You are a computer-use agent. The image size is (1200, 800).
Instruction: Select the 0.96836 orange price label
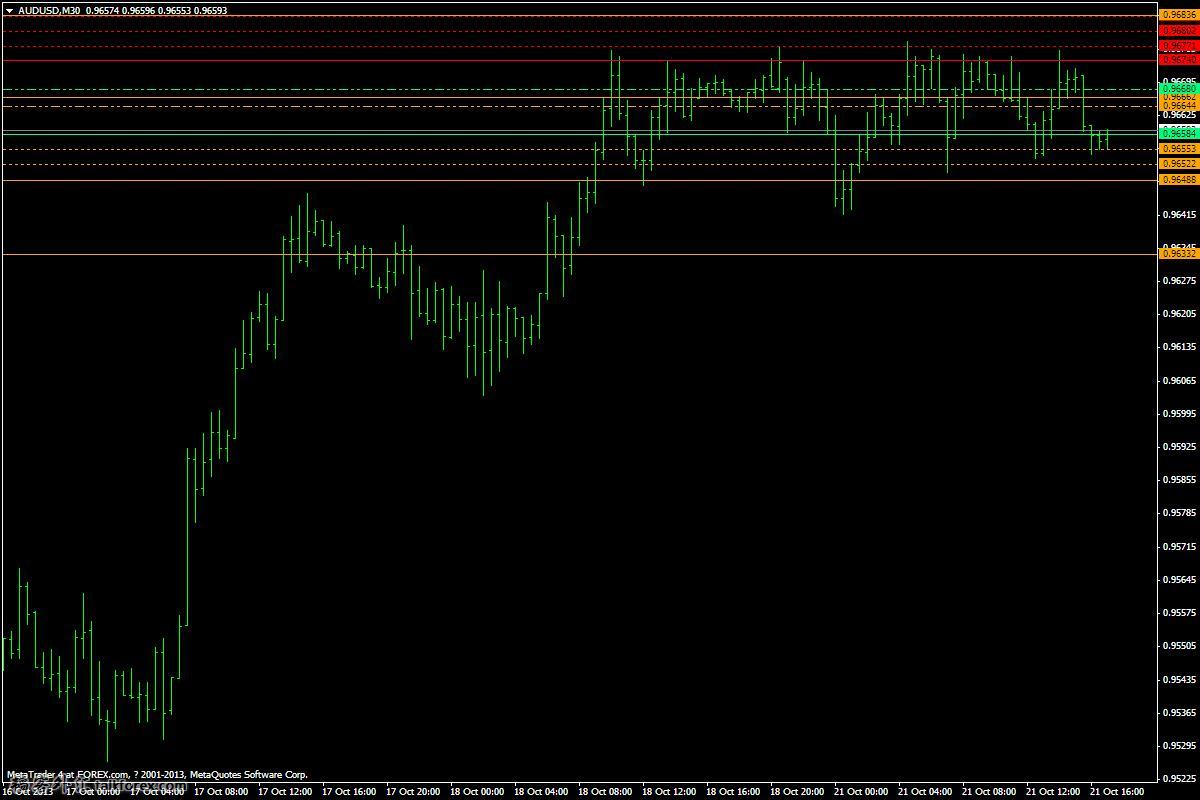click(1179, 16)
